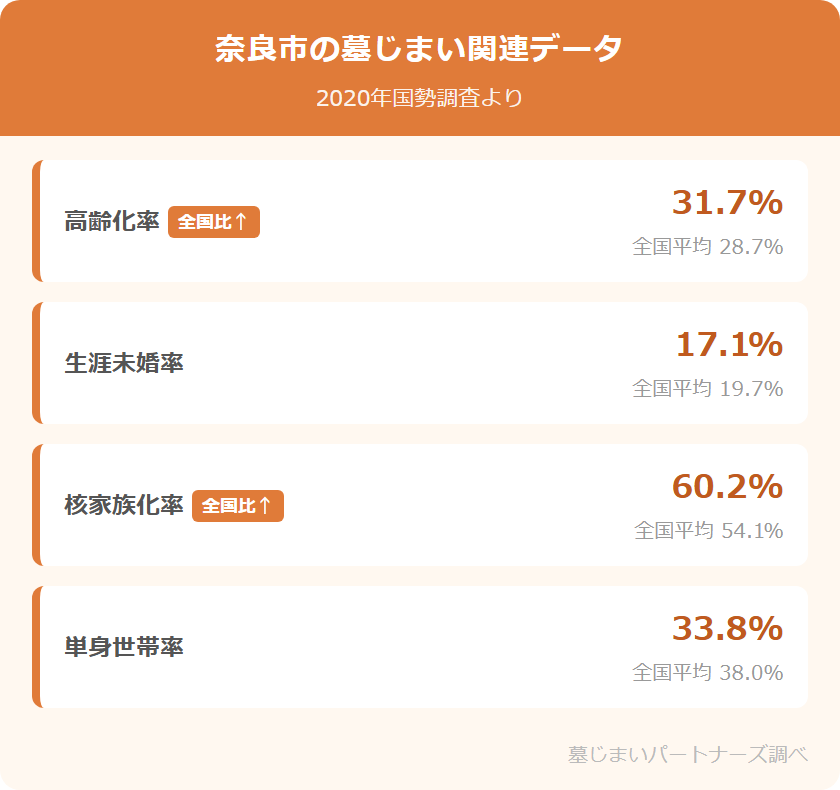The width and height of the screenshot is (840, 790).
Task: Click the 単身世帯率 label
Action: 124,647
